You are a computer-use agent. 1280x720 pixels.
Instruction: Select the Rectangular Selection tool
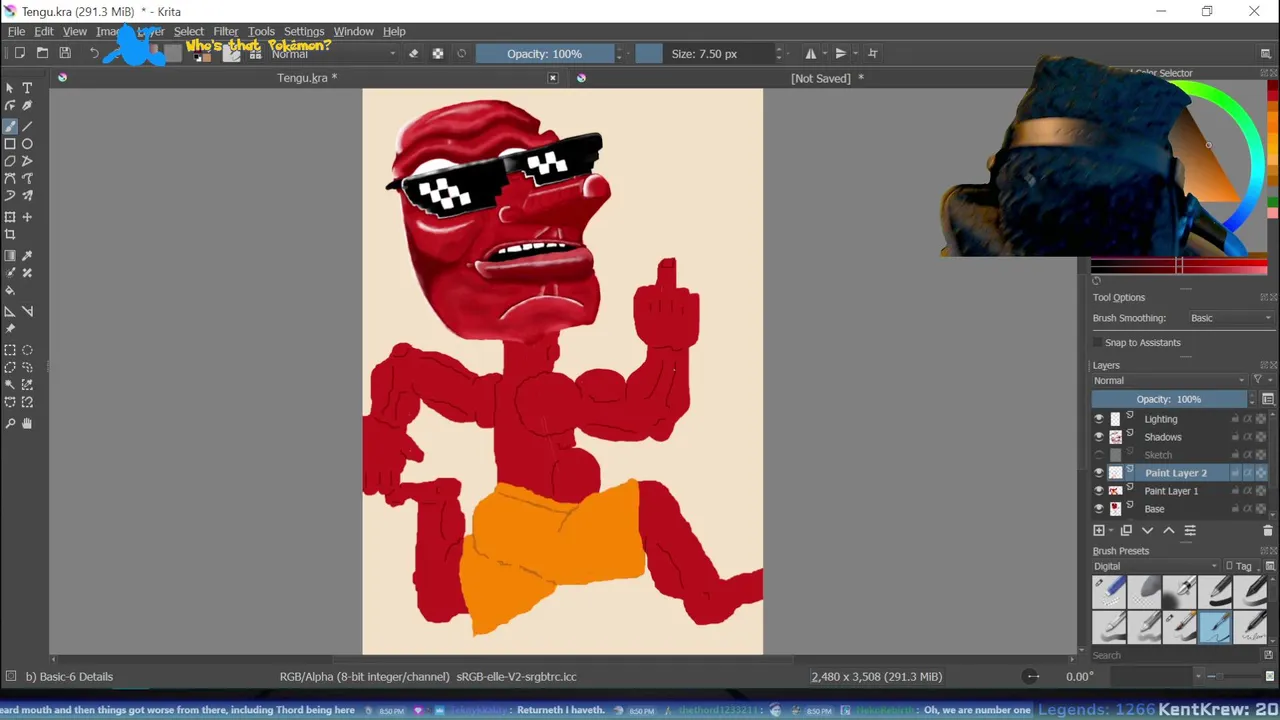tap(10, 350)
